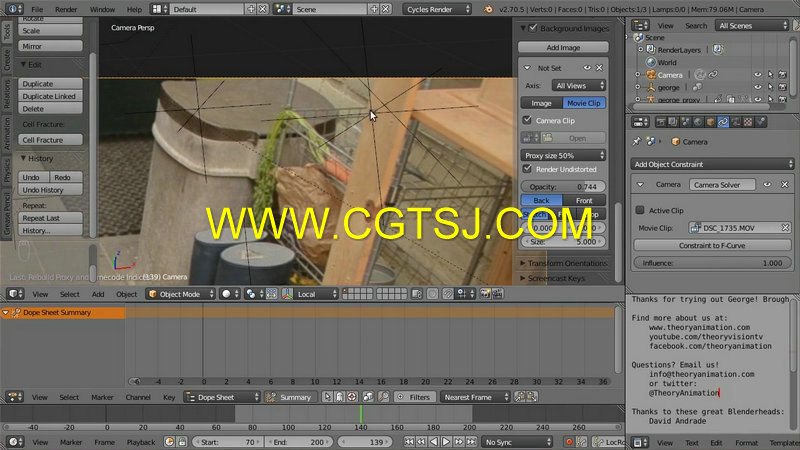The image size is (800, 450).
Task: Toggle the Background Images checkbox
Action: click(x=533, y=28)
